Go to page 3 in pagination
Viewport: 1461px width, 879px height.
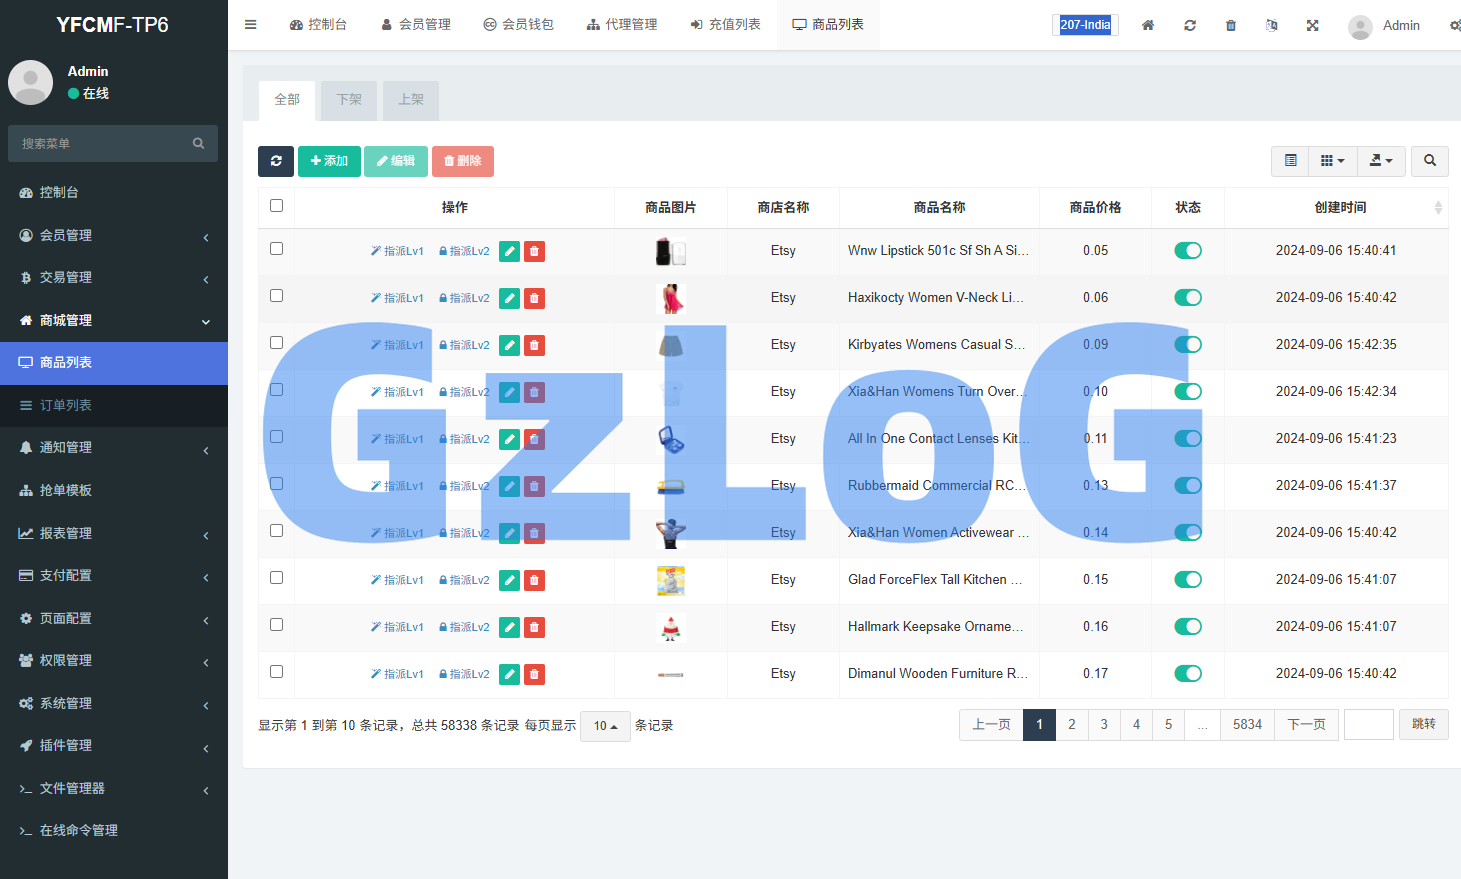pyautogui.click(x=1104, y=725)
